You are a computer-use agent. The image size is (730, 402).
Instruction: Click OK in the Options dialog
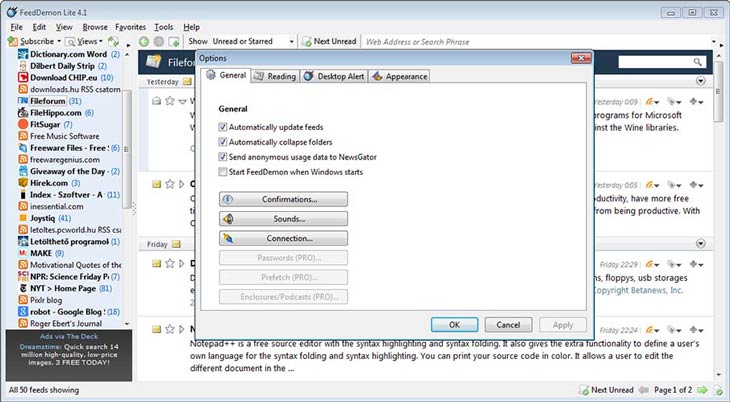(454, 324)
